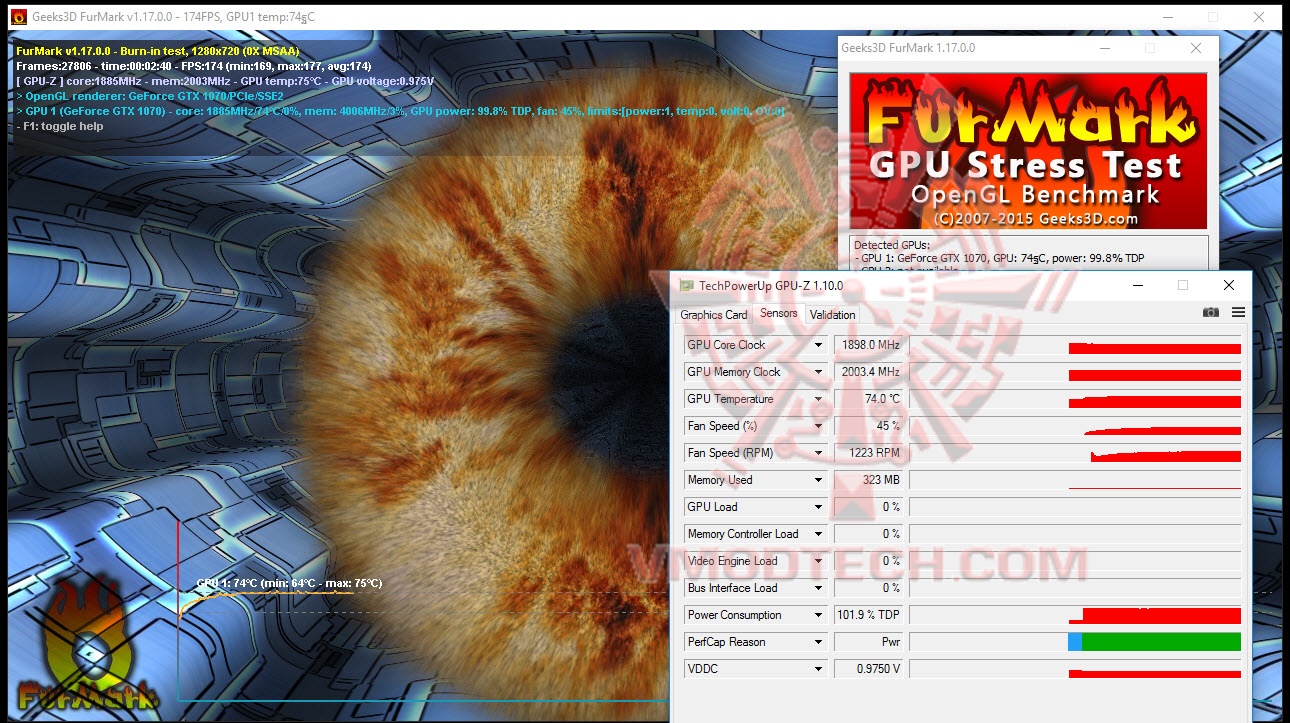Click the Power Consumption history graph
The height and width of the screenshot is (723, 1290).
[1075, 615]
